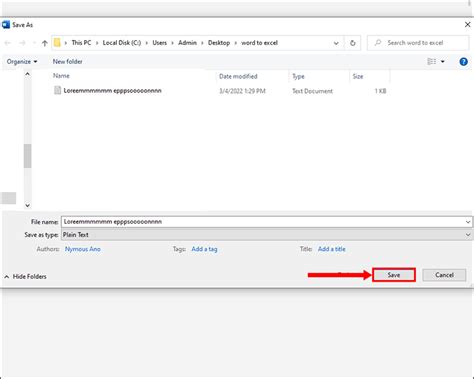Screen dimensions: 474x379
Task: Open the Save as type dropdown
Action: point(267,235)
